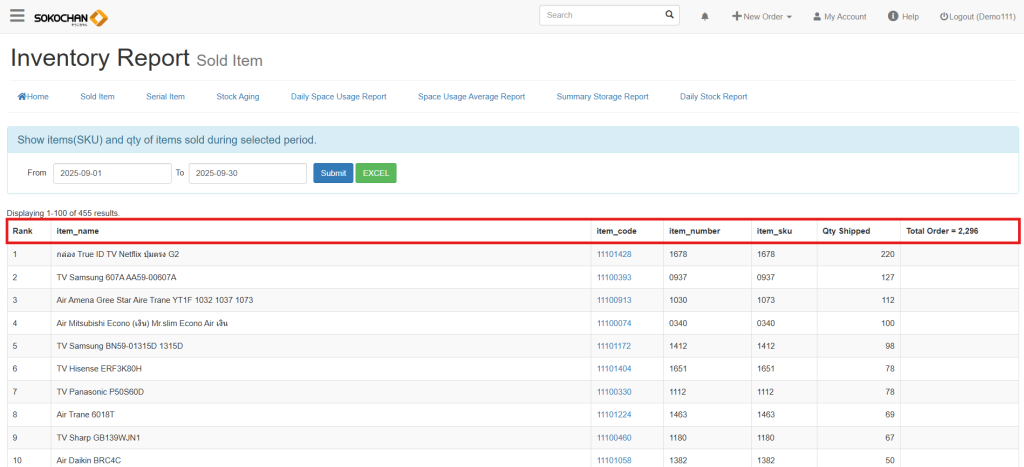This screenshot has height=467, width=1024.
Task: Go to Home tab
Action: tap(33, 97)
